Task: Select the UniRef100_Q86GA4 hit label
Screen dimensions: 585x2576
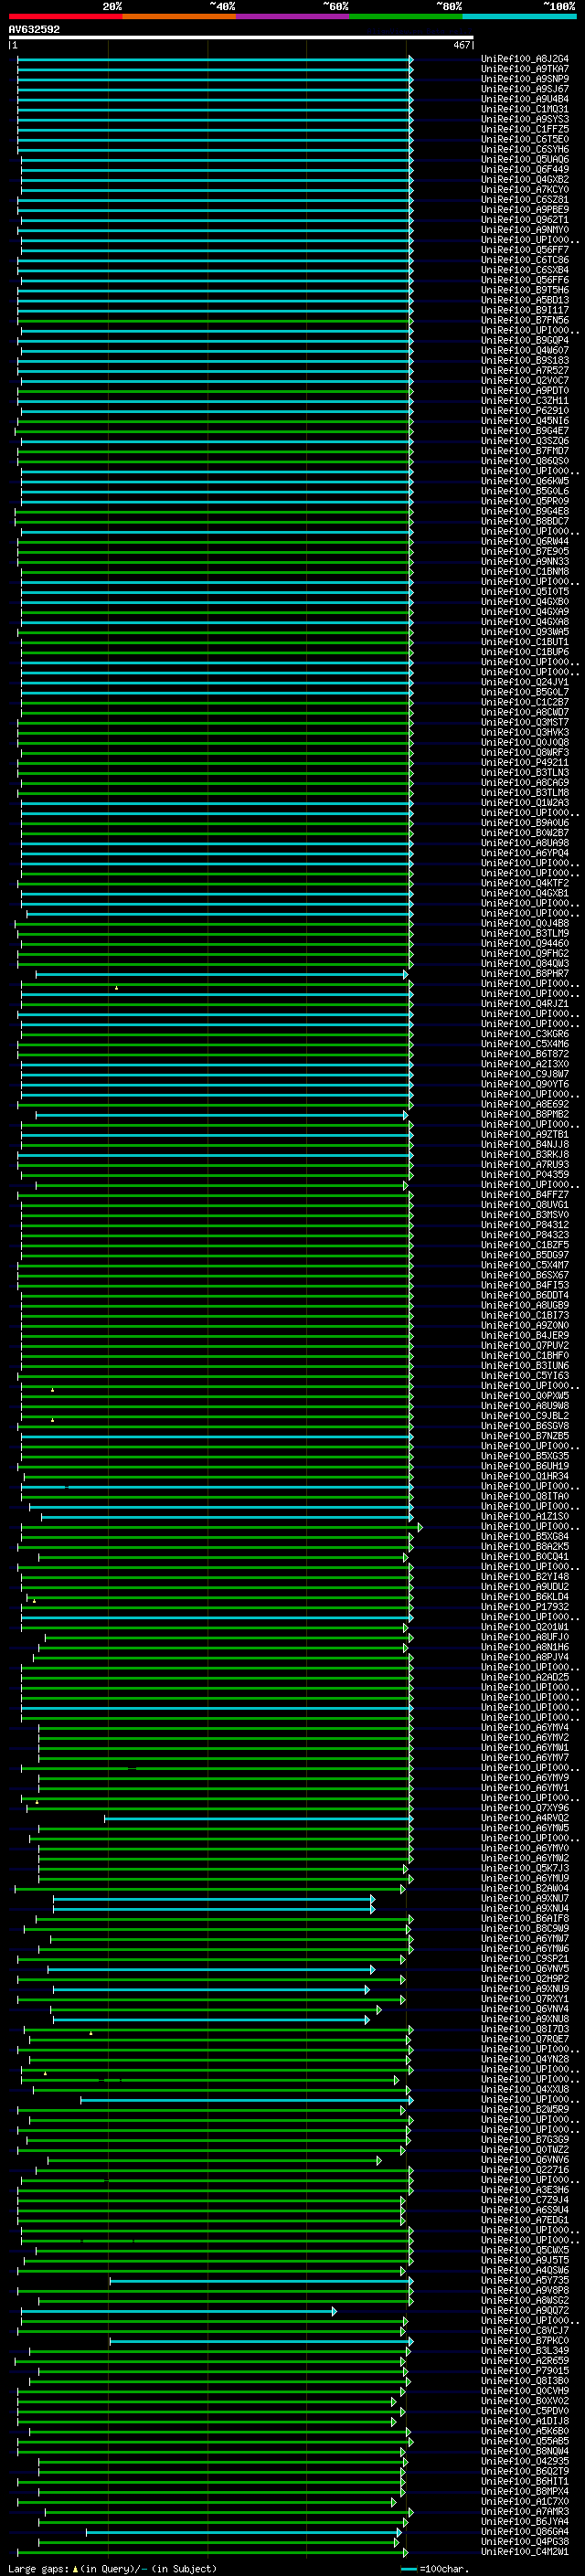Action: tap(525, 2532)
